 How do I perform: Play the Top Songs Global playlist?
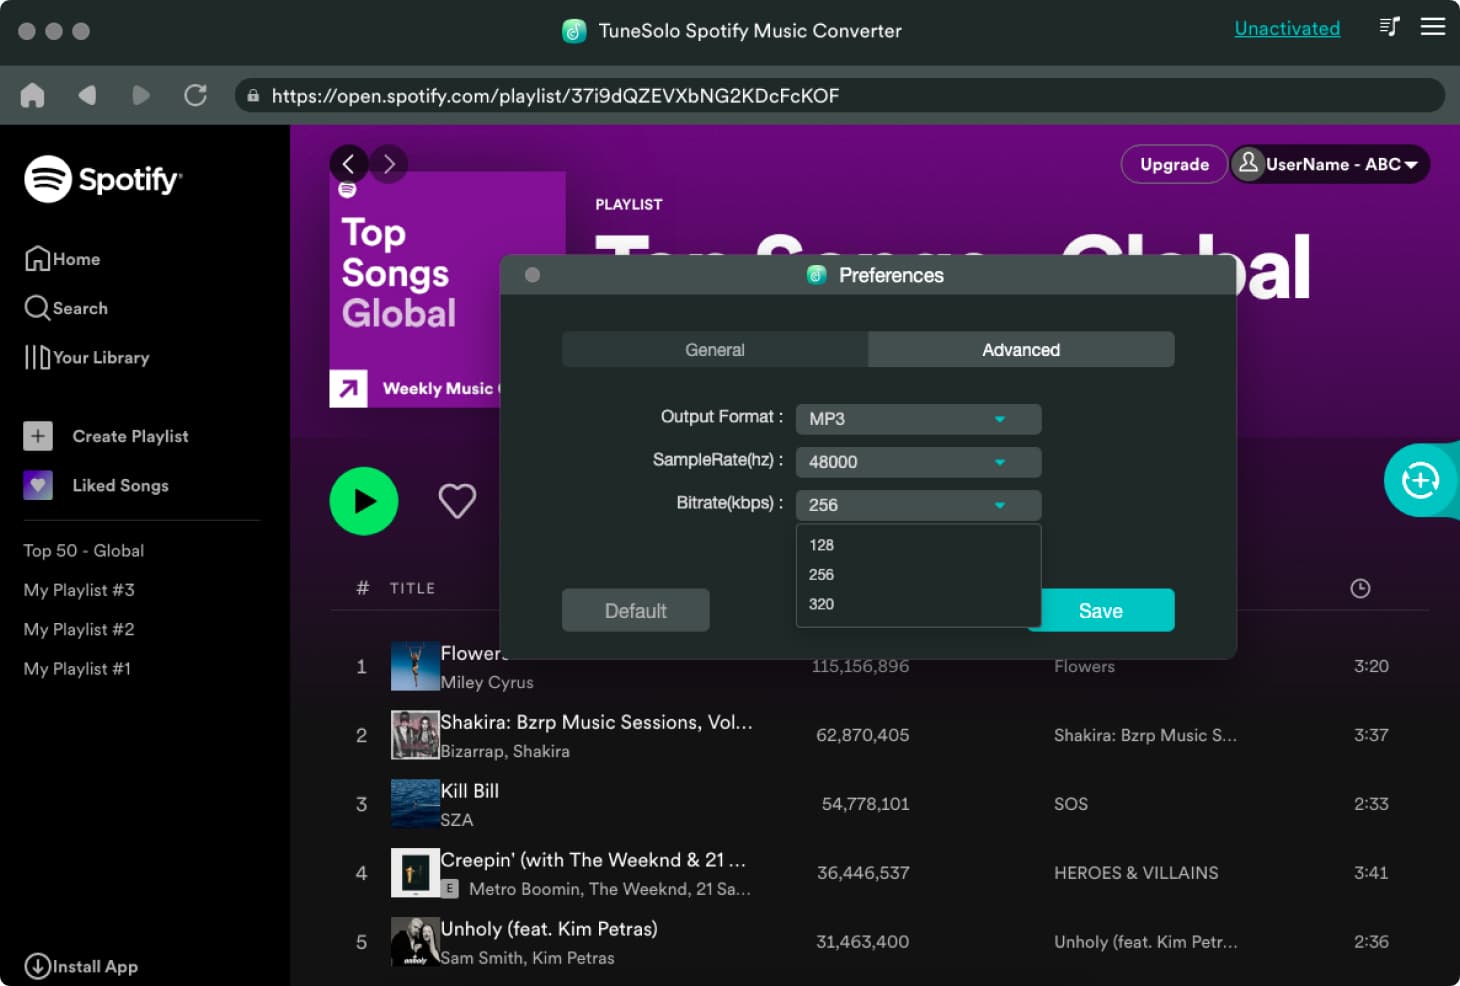click(x=364, y=501)
